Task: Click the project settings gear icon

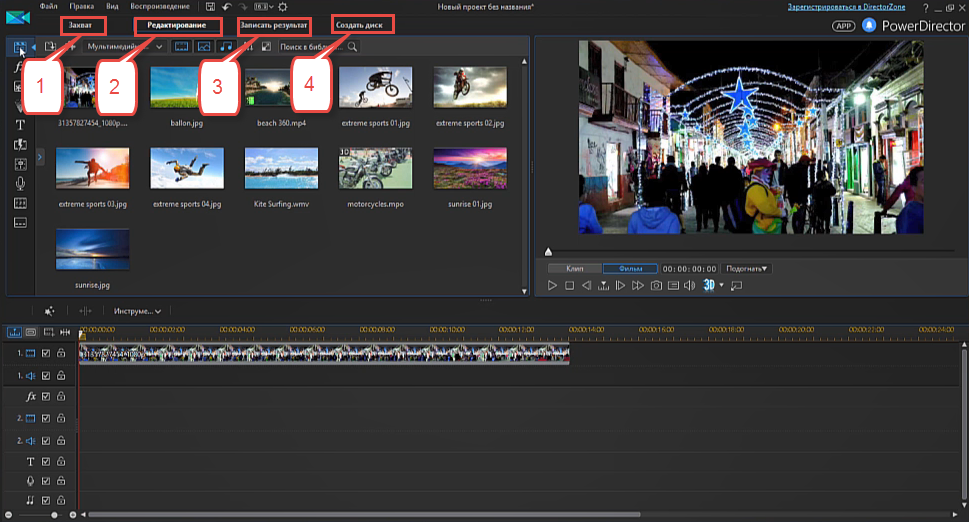Action: click(x=282, y=7)
